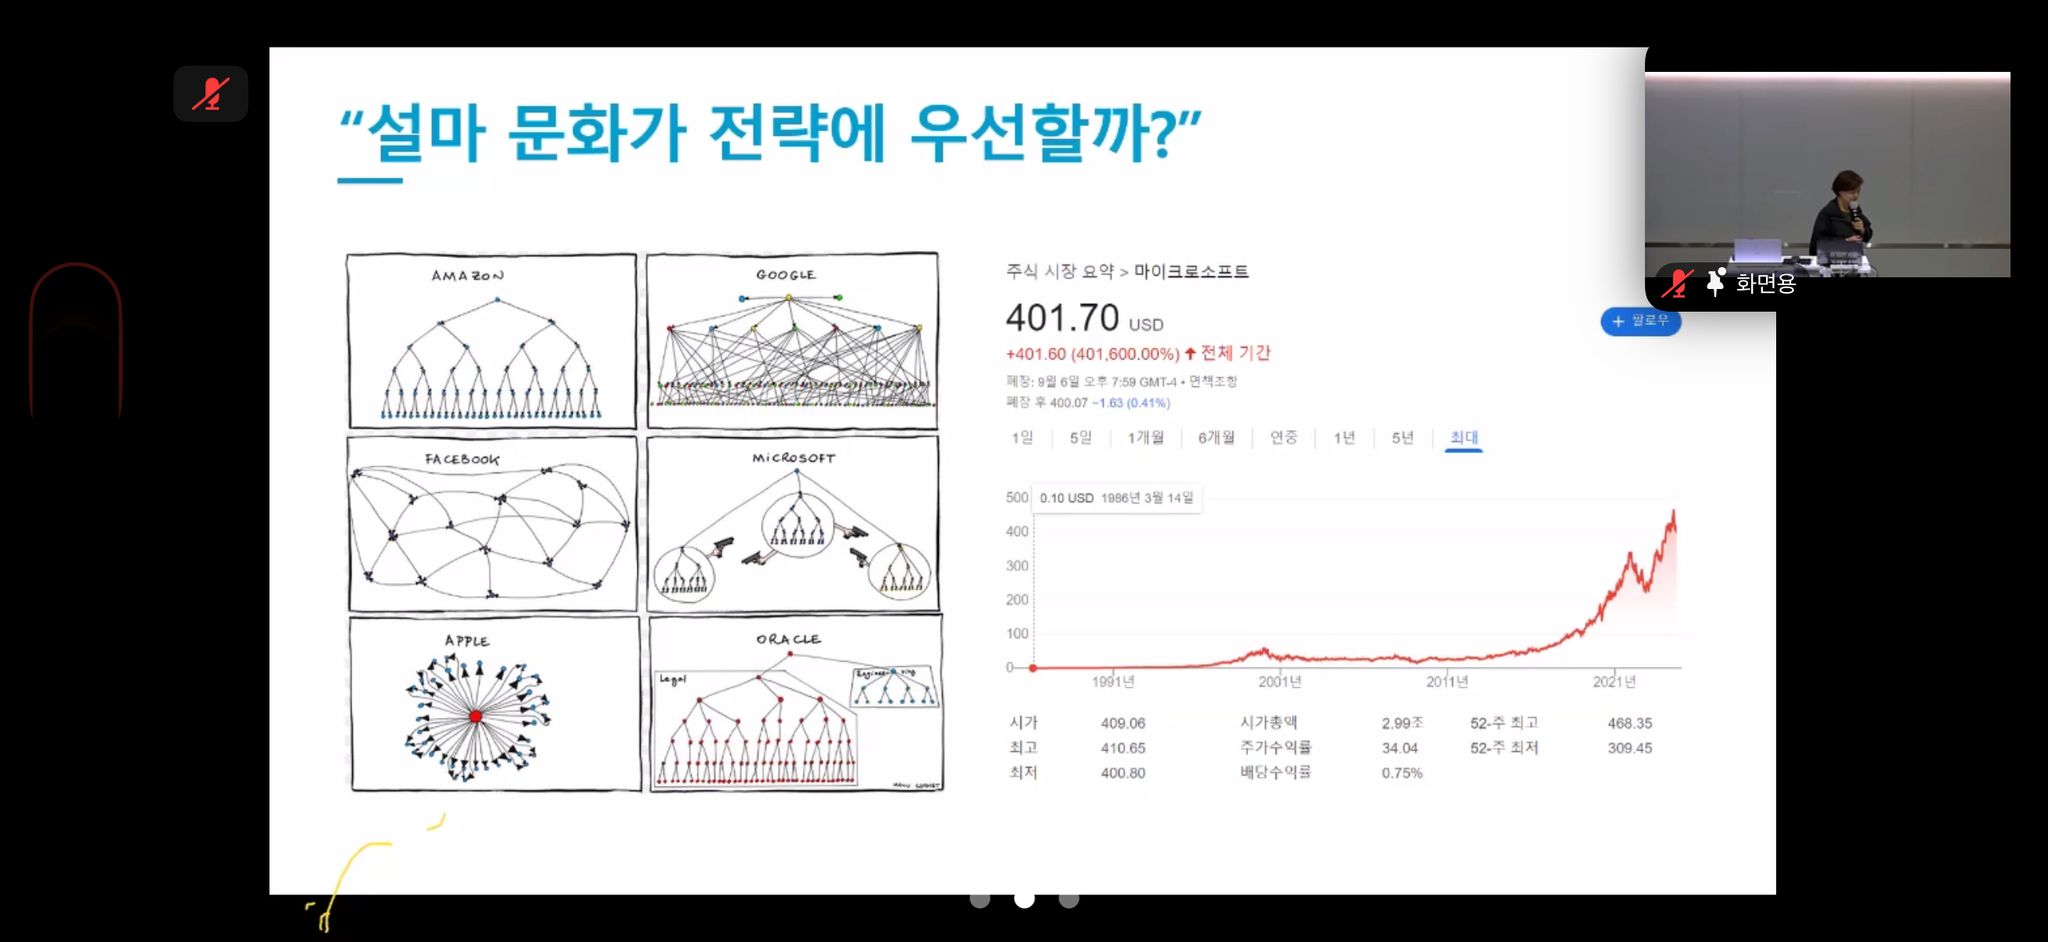This screenshot has height=942, width=2048.
Task: Click the 시가총액 value 2.99조
Action: click(1402, 723)
